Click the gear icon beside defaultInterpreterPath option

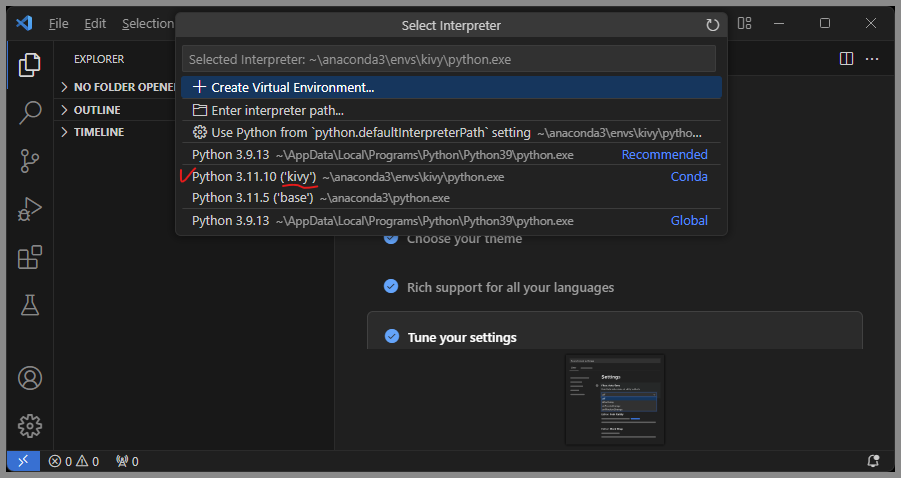tap(199, 132)
